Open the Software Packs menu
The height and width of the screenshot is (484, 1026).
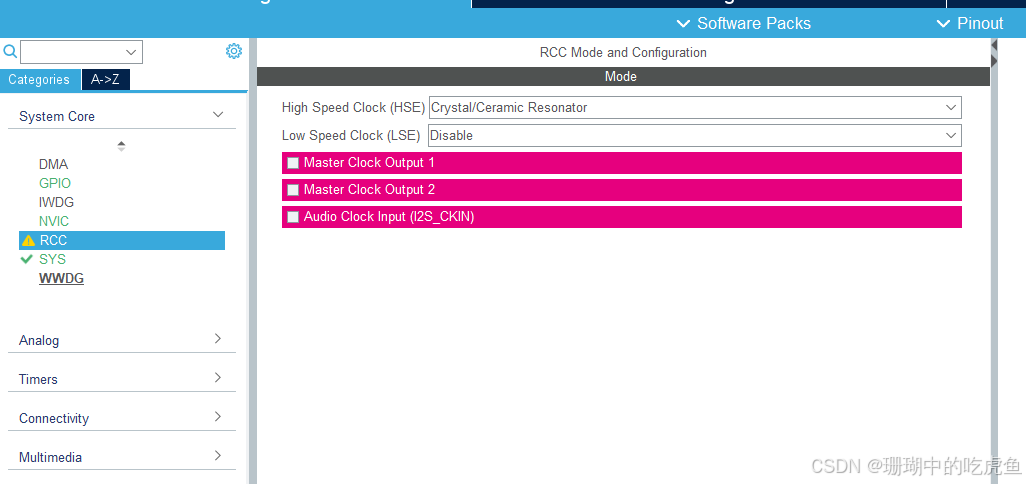click(744, 24)
